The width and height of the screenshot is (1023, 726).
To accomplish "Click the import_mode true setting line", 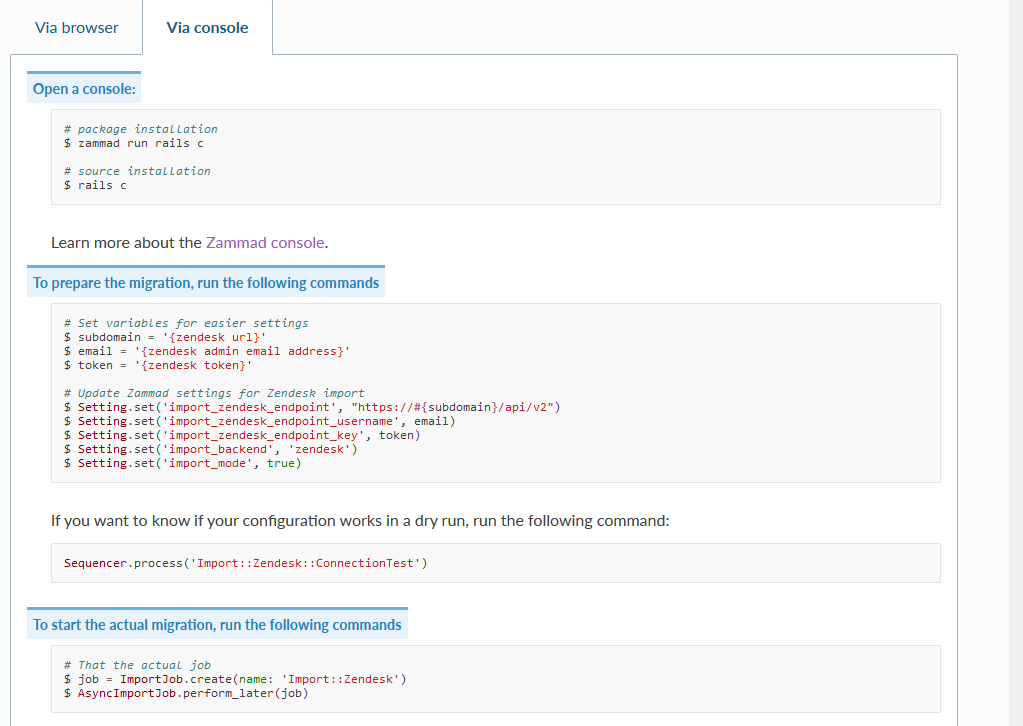I will 183,463.
